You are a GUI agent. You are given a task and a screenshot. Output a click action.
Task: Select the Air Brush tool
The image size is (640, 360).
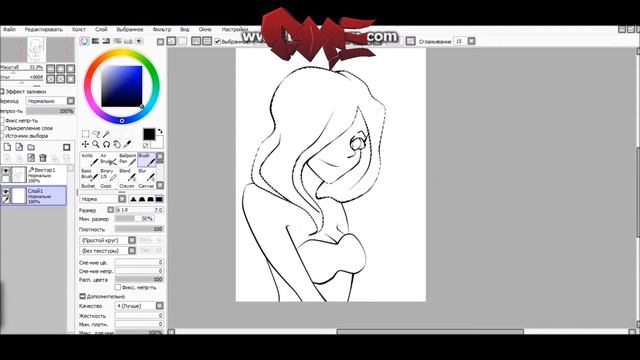click(x=108, y=160)
